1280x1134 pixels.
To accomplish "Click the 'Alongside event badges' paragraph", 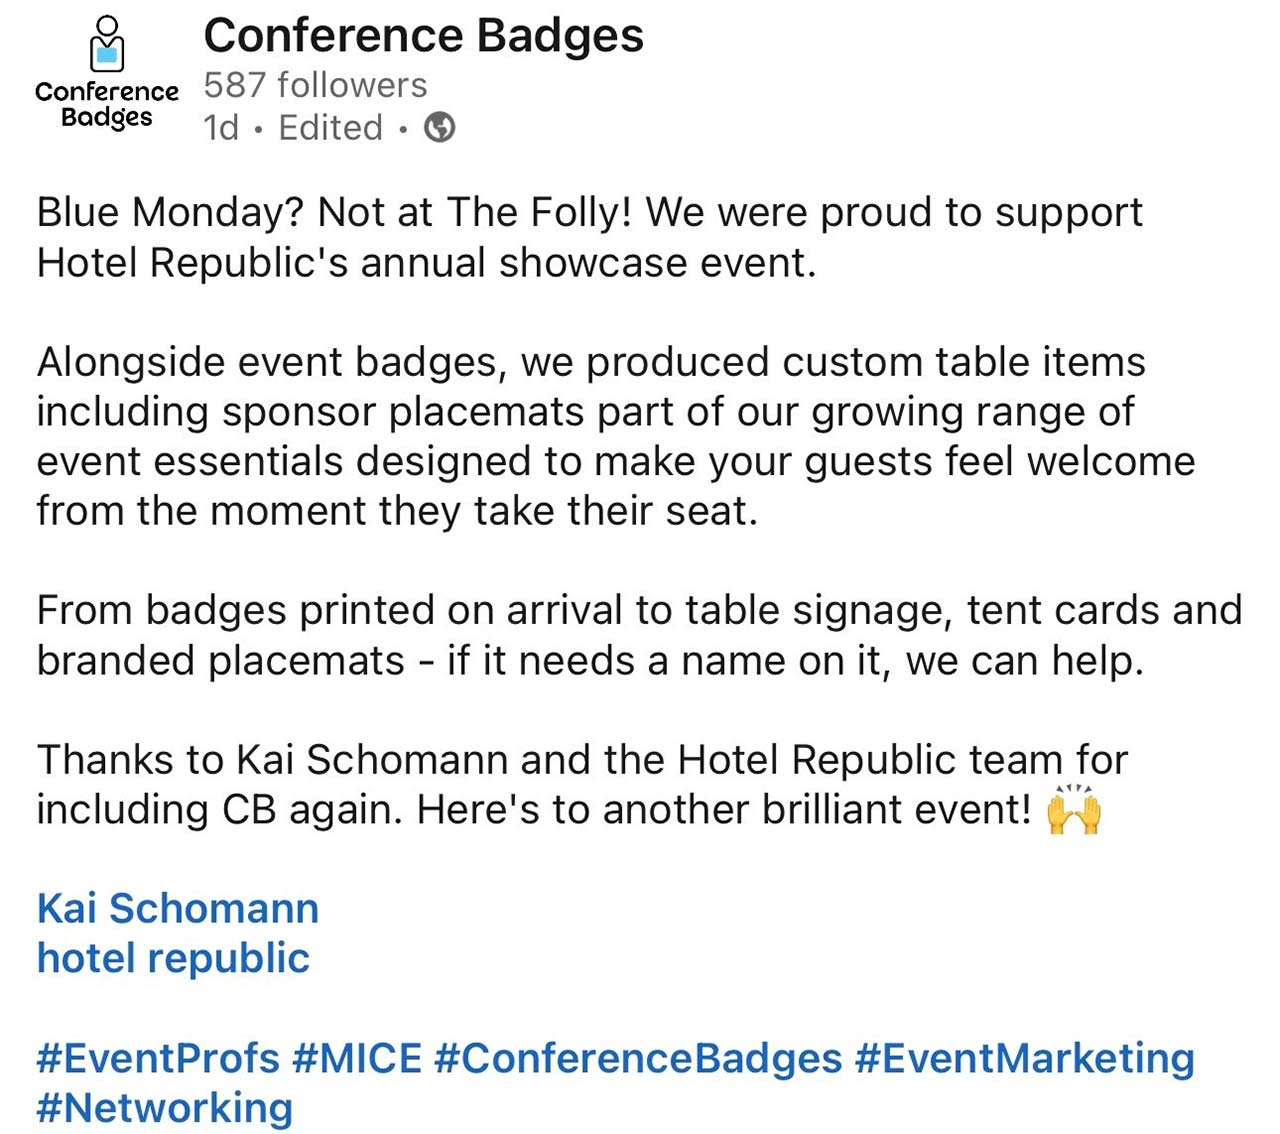I will (615, 436).
